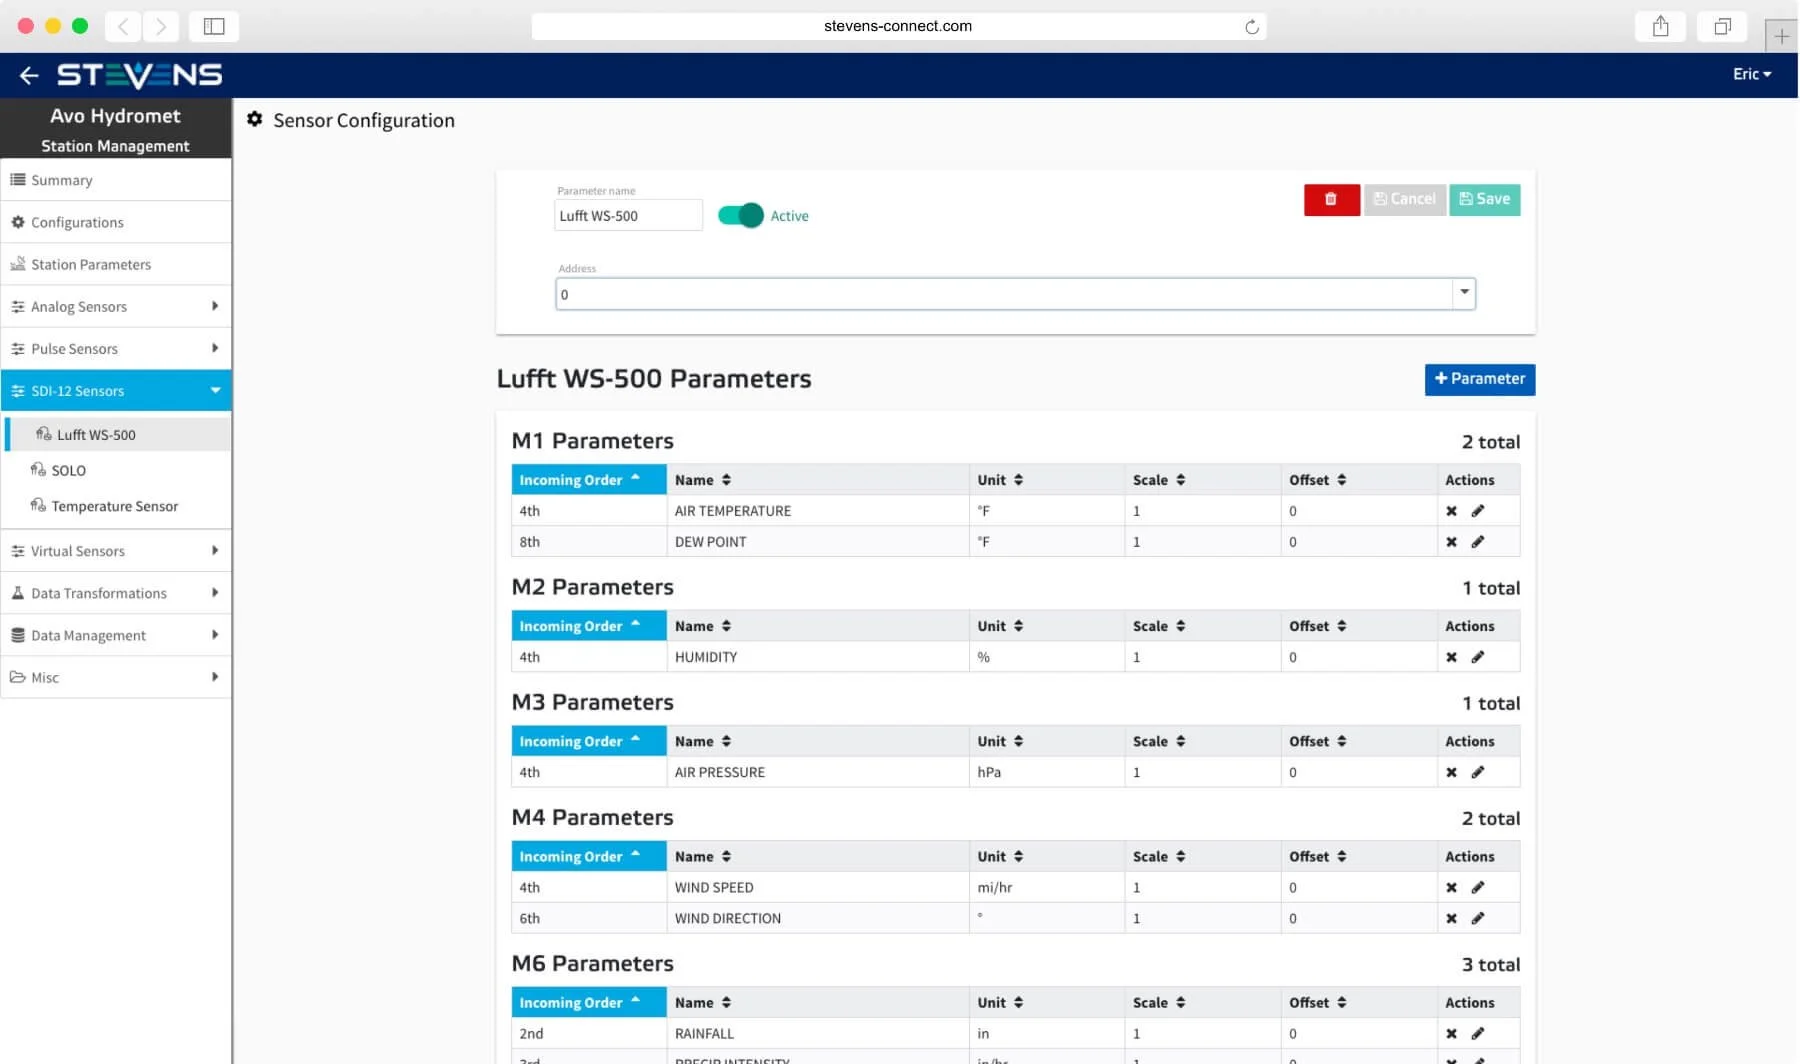This screenshot has height=1064, width=1800.
Task: Click the Stevens logo
Action: coord(139,75)
